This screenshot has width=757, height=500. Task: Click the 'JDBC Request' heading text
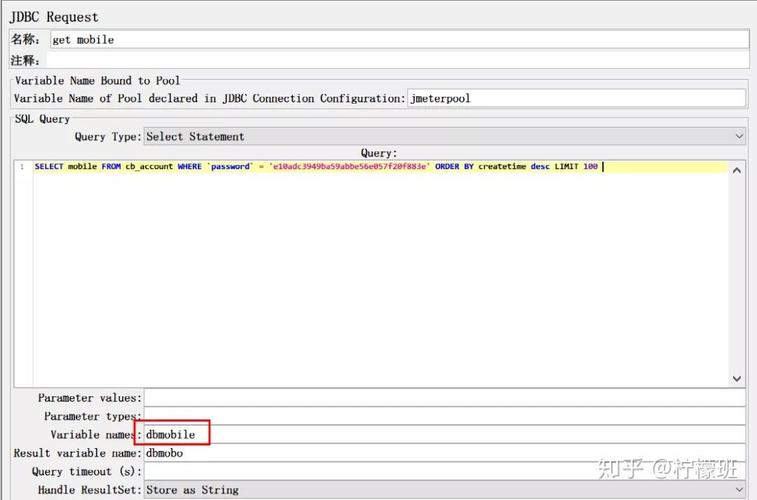pyautogui.click(x=54, y=17)
